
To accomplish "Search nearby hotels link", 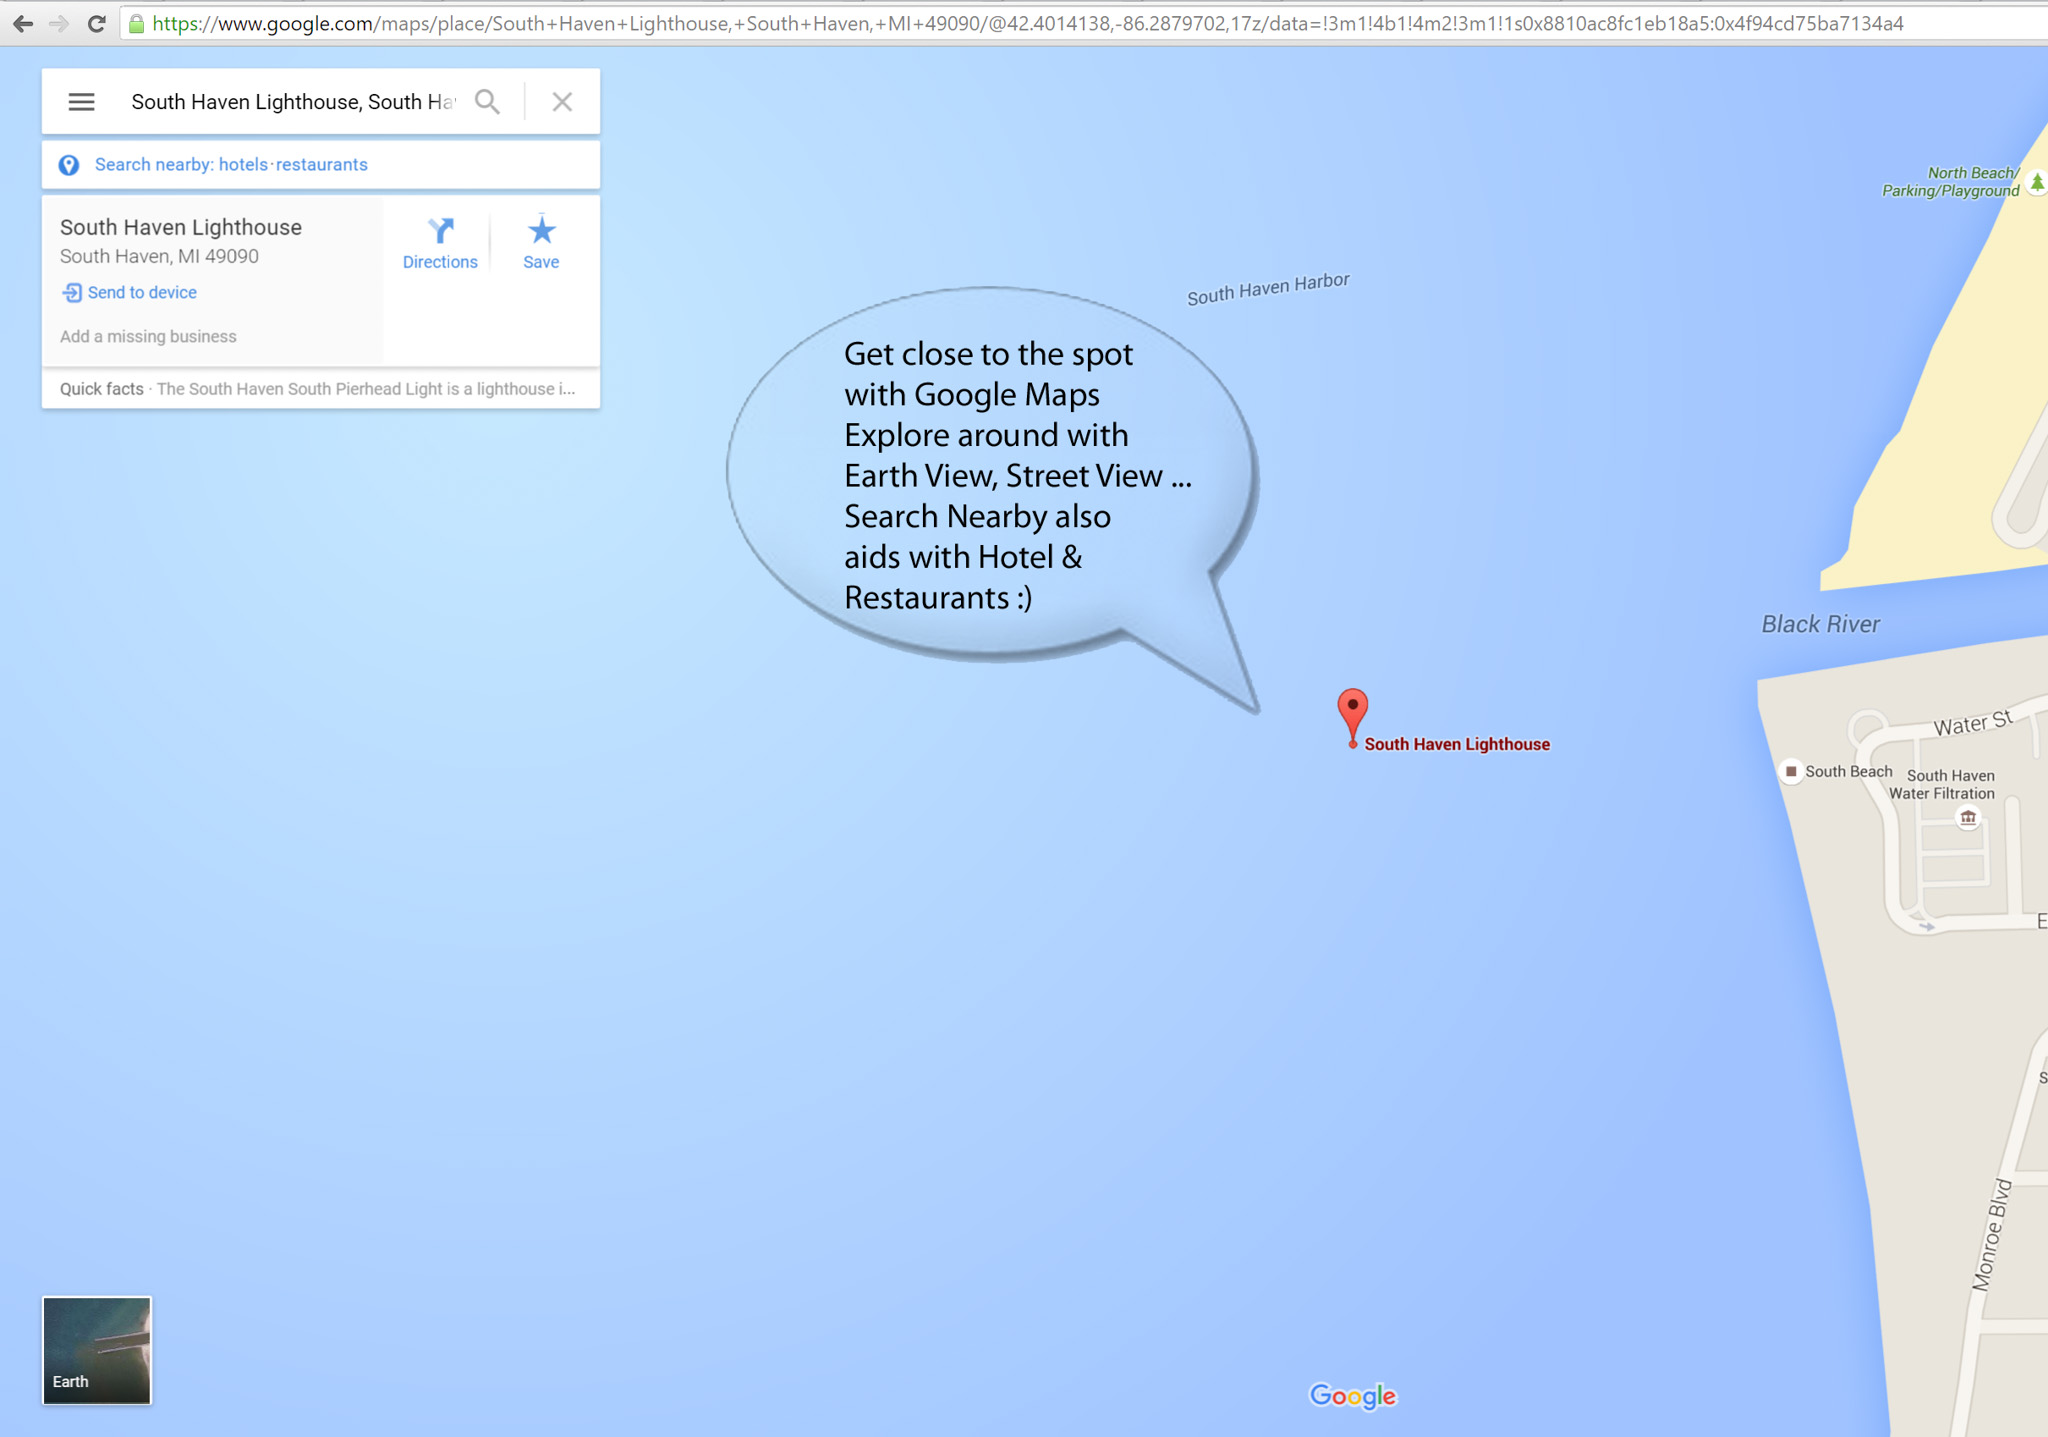I will pyautogui.click(x=243, y=165).
